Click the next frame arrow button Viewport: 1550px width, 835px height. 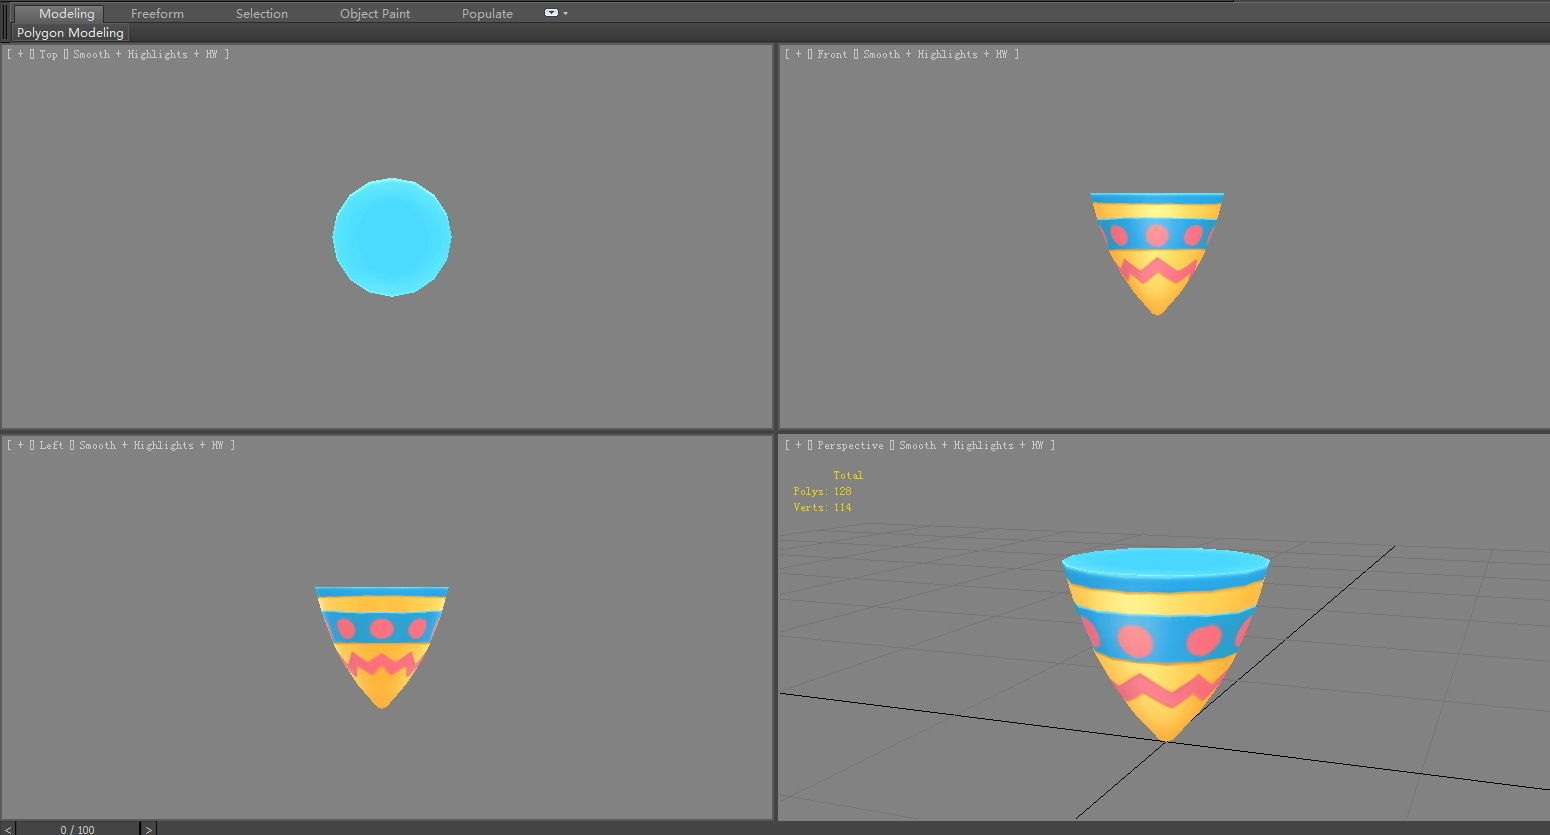(148, 829)
